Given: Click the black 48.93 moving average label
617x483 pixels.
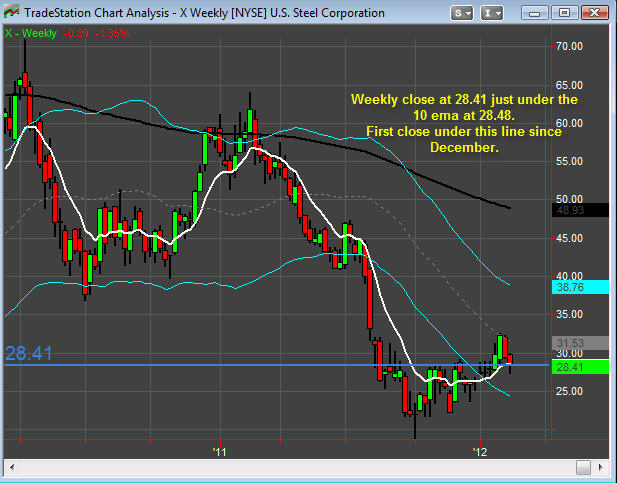Looking at the screenshot, I should [580, 210].
